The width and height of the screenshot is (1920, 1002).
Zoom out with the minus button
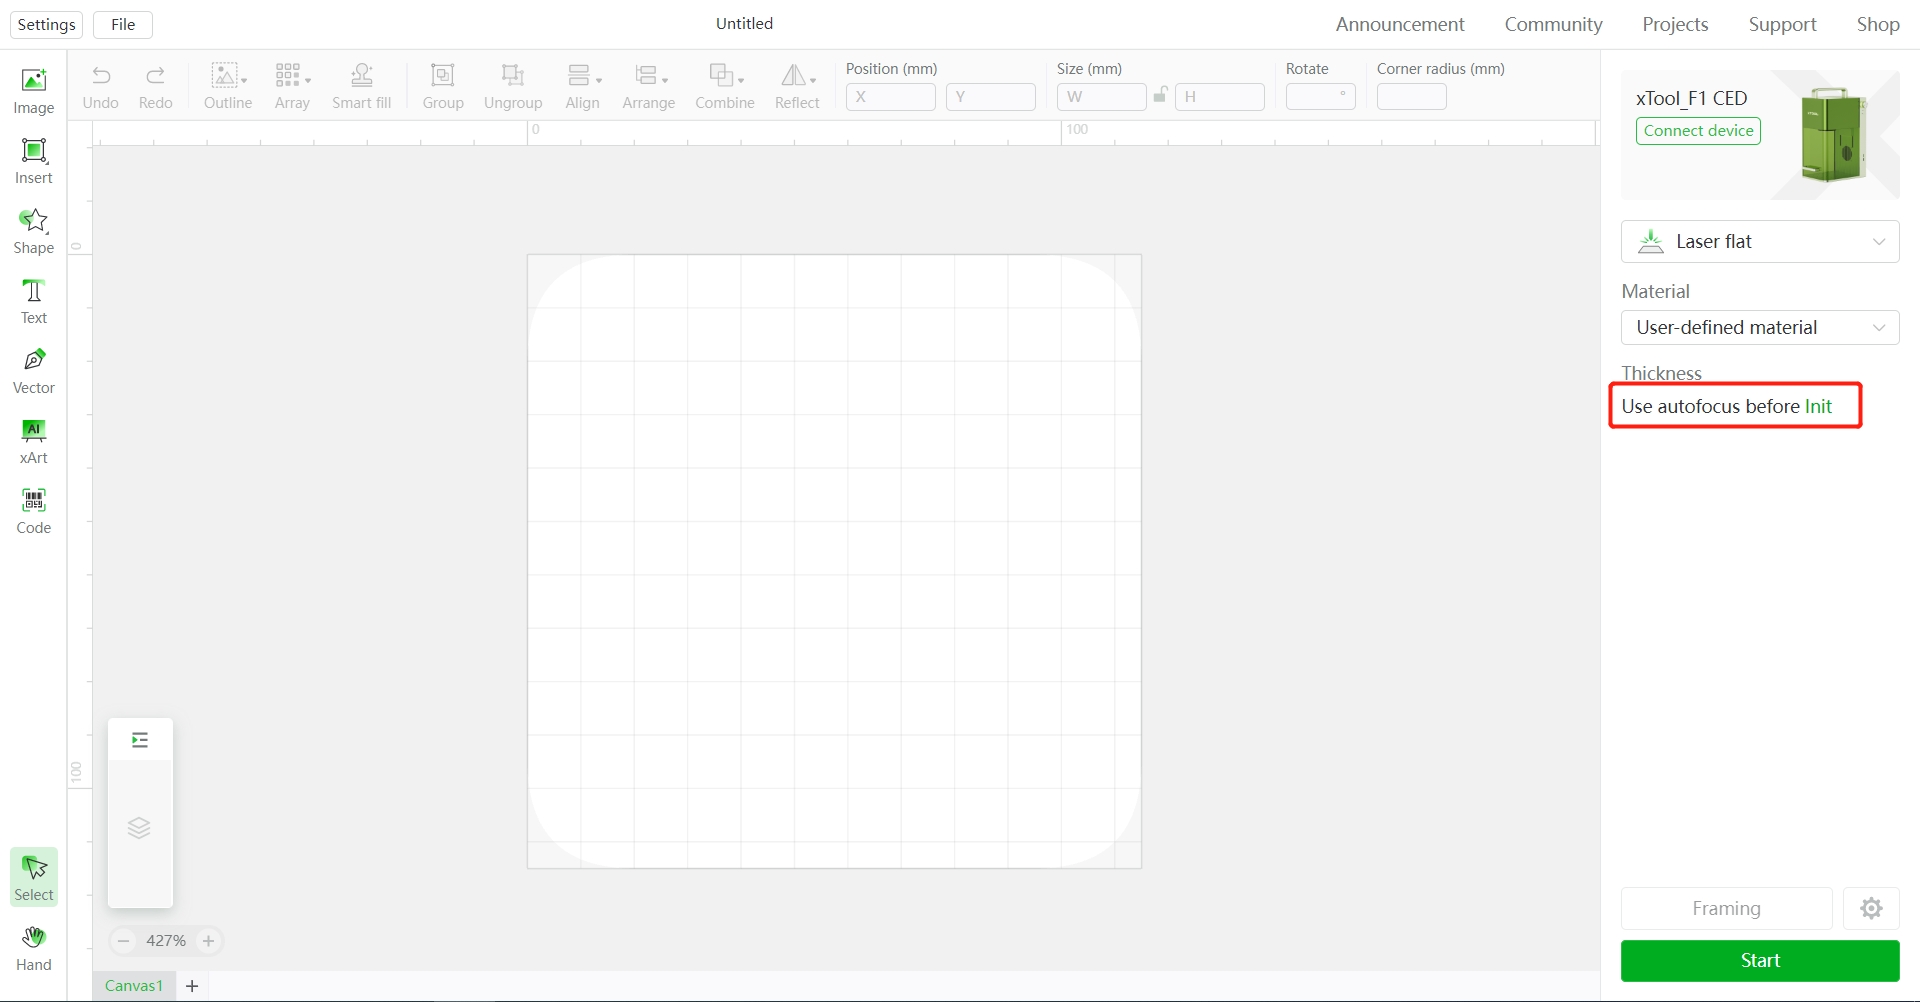pyautogui.click(x=124, y=941)
